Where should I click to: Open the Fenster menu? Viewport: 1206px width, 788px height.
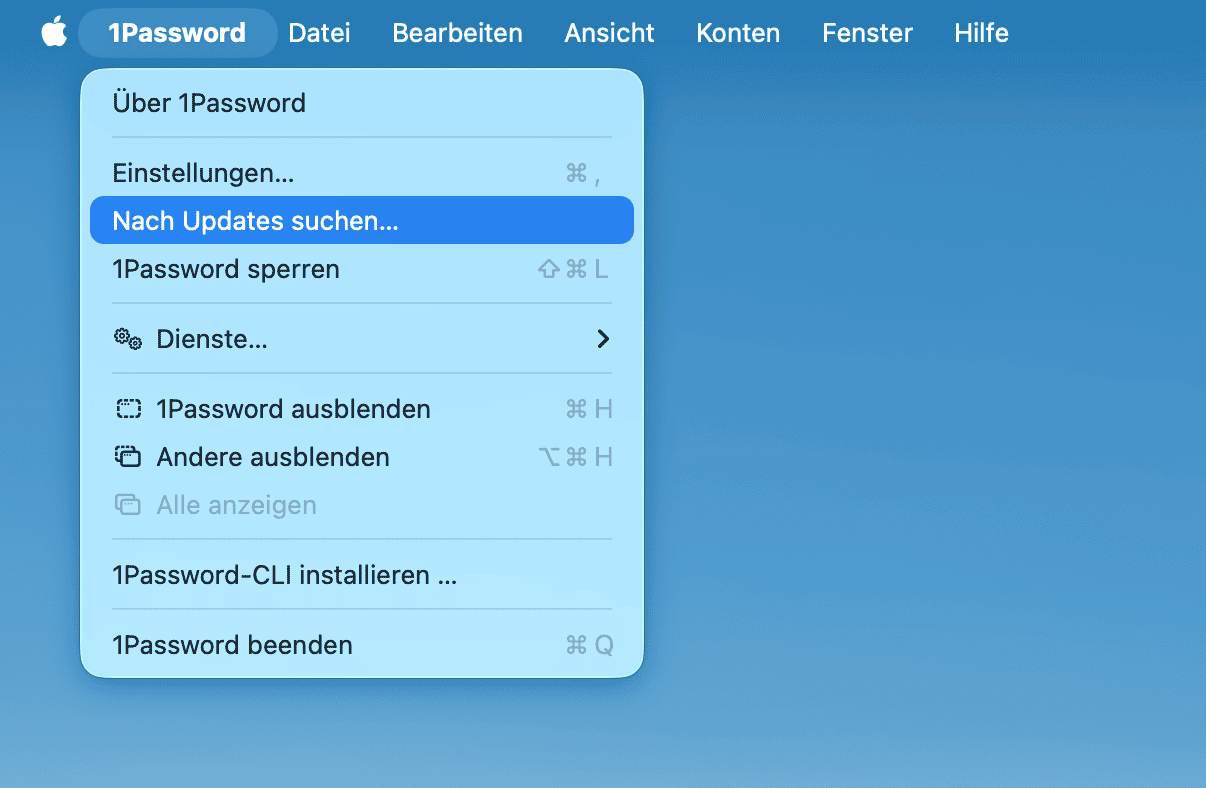[x=866, y=32]
